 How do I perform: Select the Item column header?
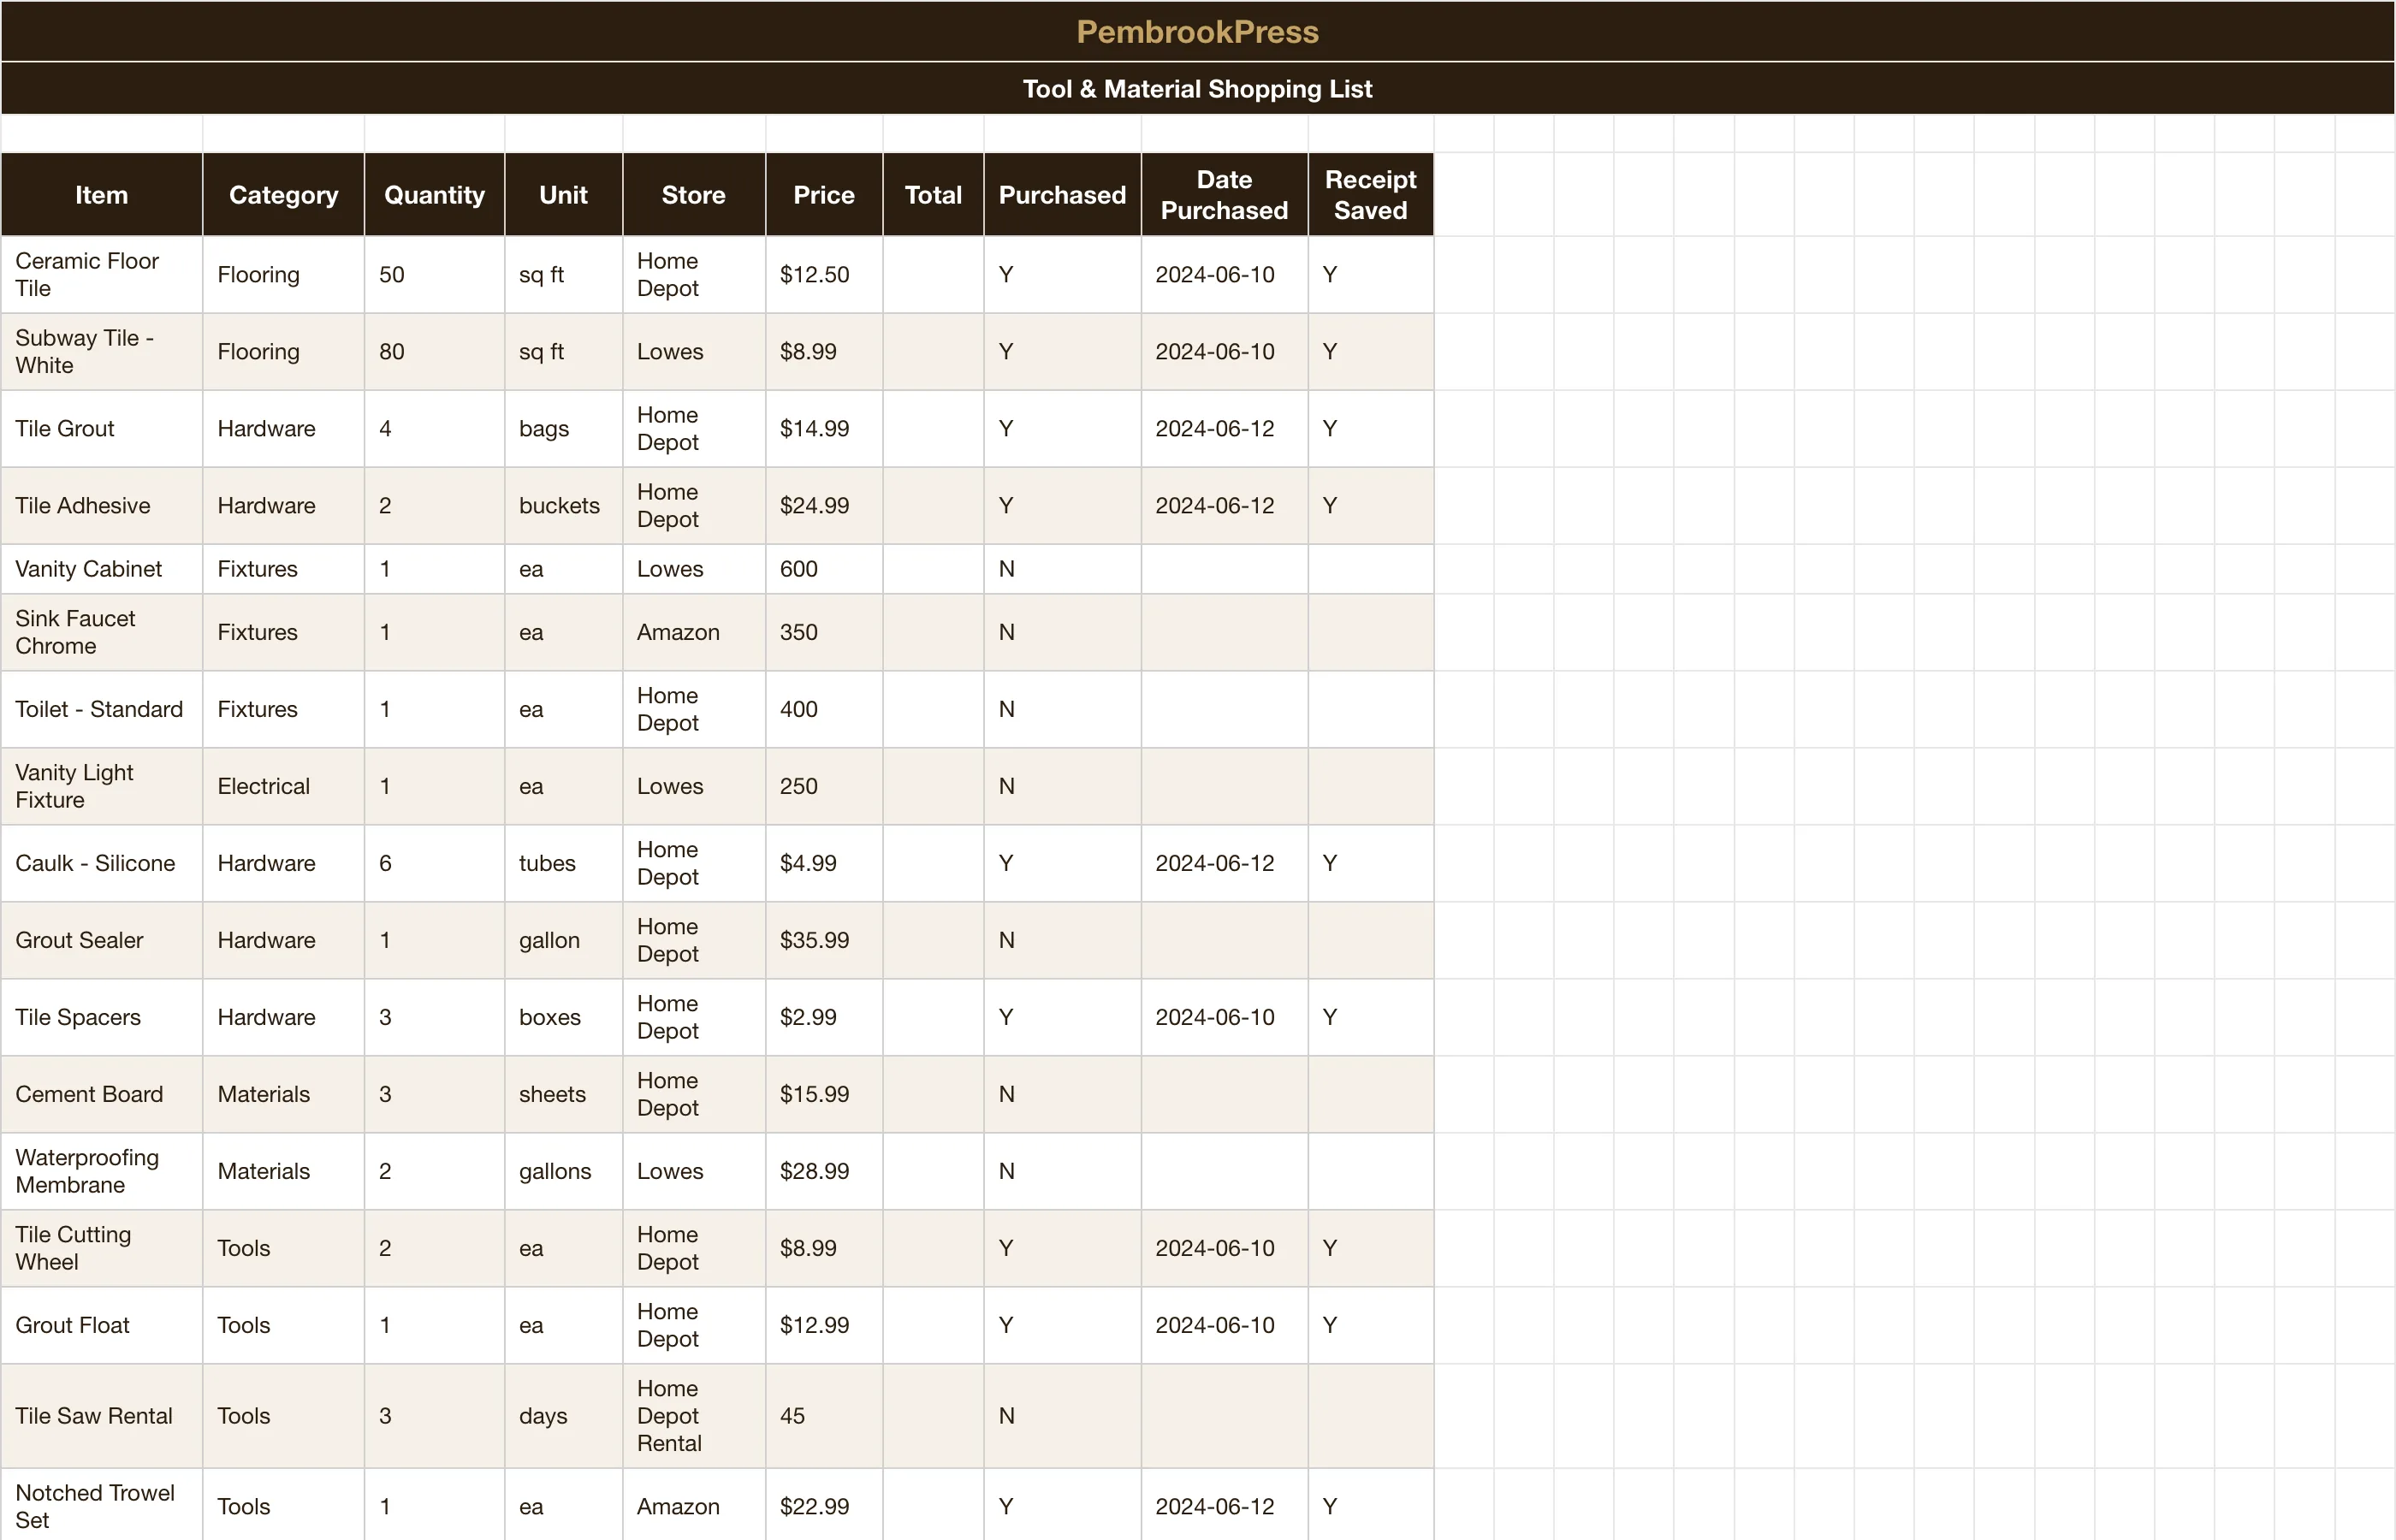(x=102, y=195)
